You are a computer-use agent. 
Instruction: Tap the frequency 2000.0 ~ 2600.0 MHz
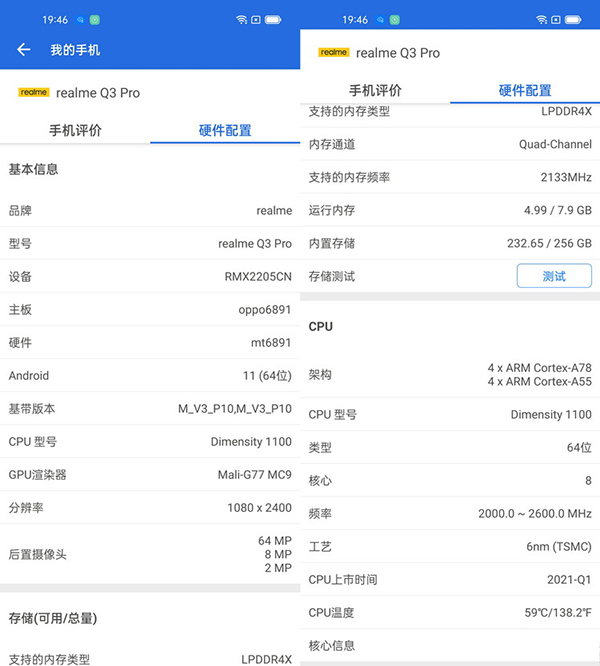point(535,514)
